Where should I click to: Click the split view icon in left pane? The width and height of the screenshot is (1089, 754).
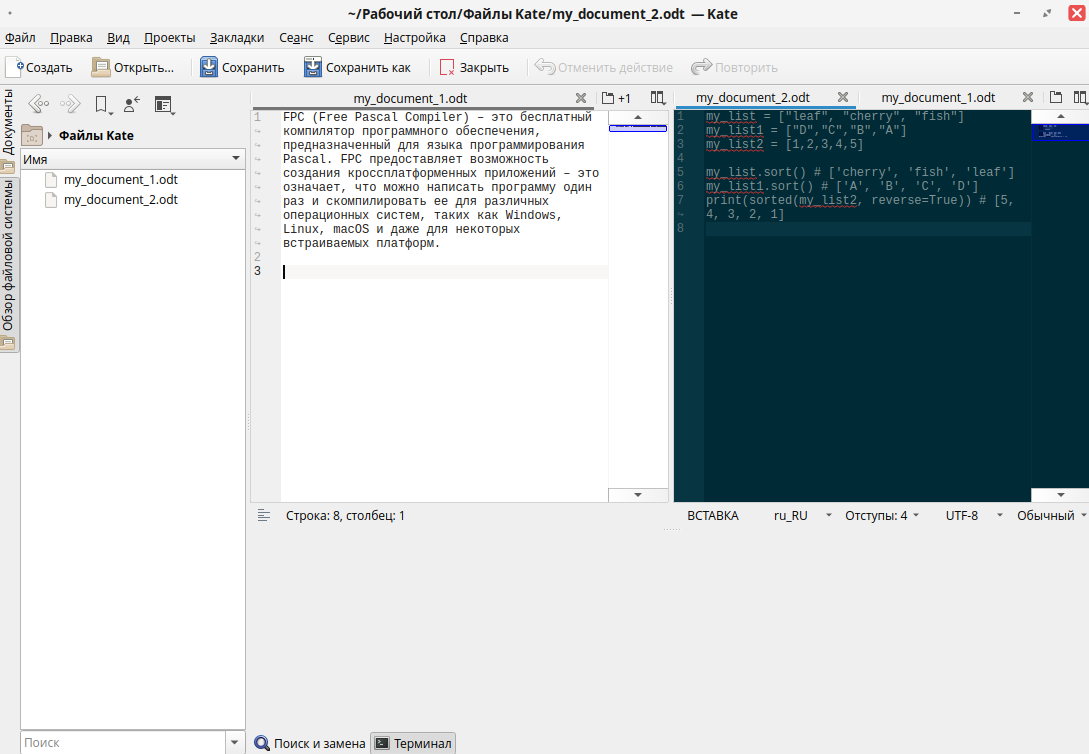click(x=657, y=98)
